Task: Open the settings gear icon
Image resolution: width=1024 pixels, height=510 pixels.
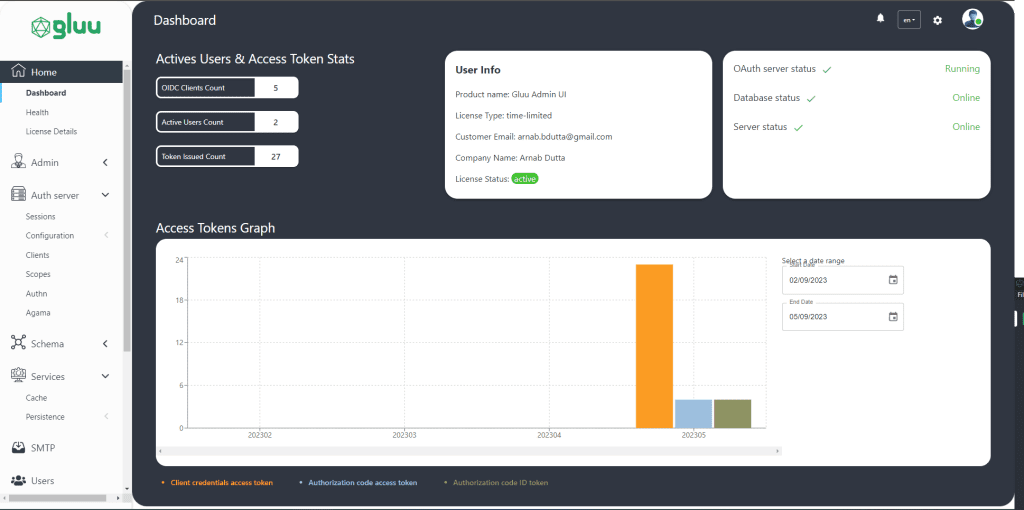Action: (x=937, y=20)
